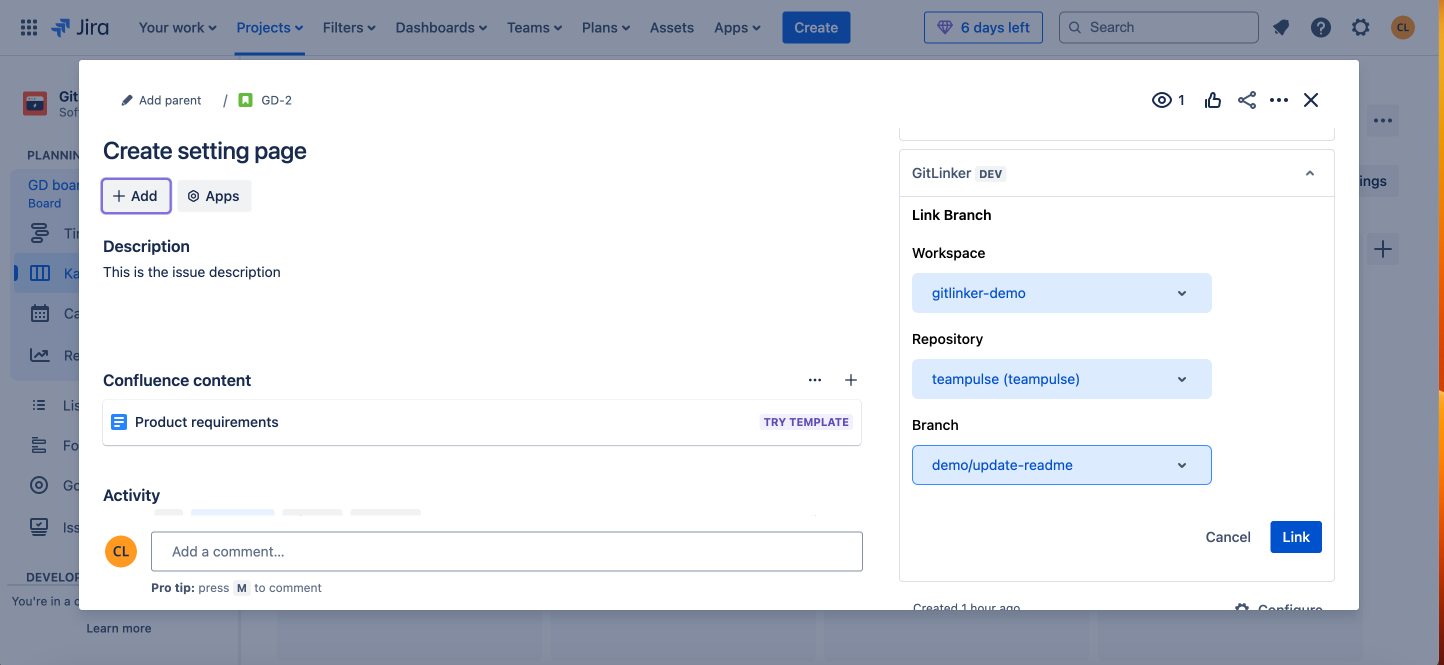Open the help question mark icon
The width and height of the screenshot is (1444, 665).
(x=1321, y=27)
